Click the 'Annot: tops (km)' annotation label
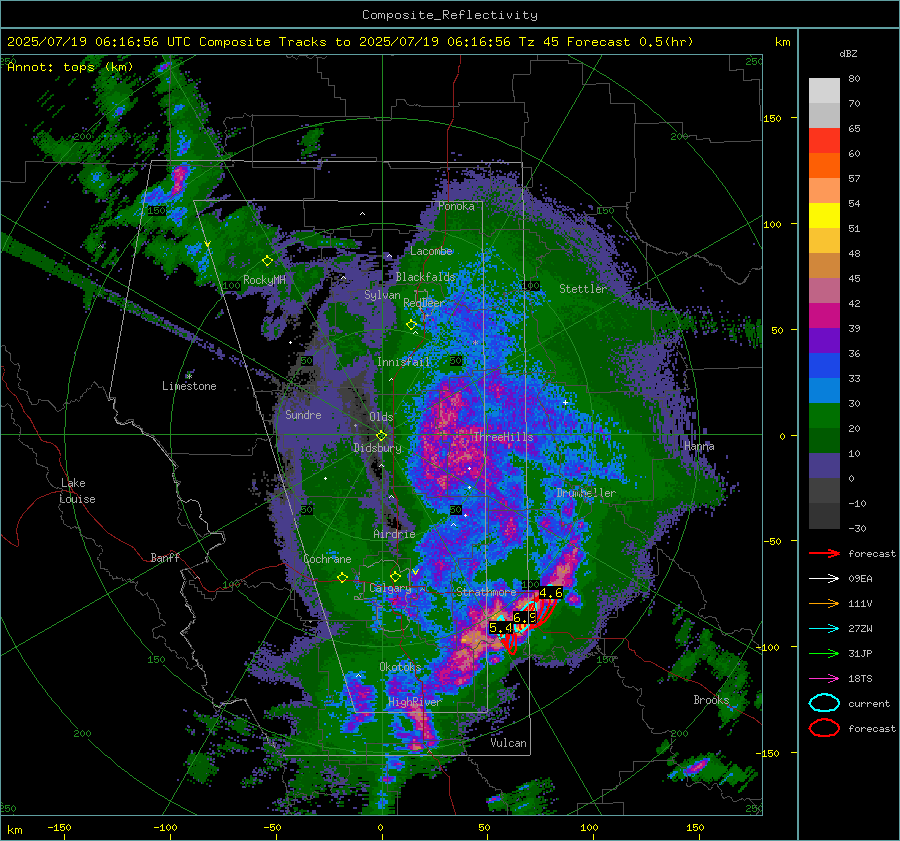The height and width of the screenshot is (841, 900). [x=71, y=67]
